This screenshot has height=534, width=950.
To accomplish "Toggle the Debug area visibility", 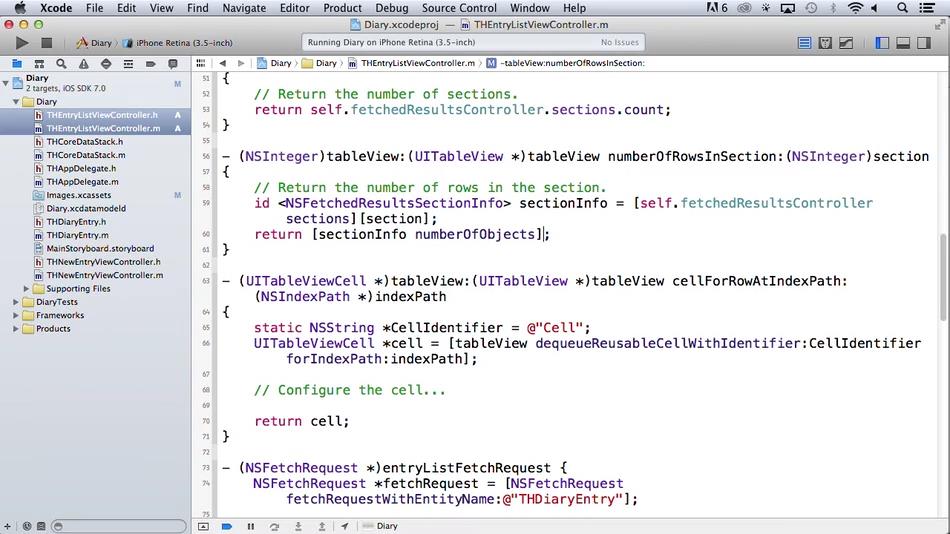I will (903, 43).
